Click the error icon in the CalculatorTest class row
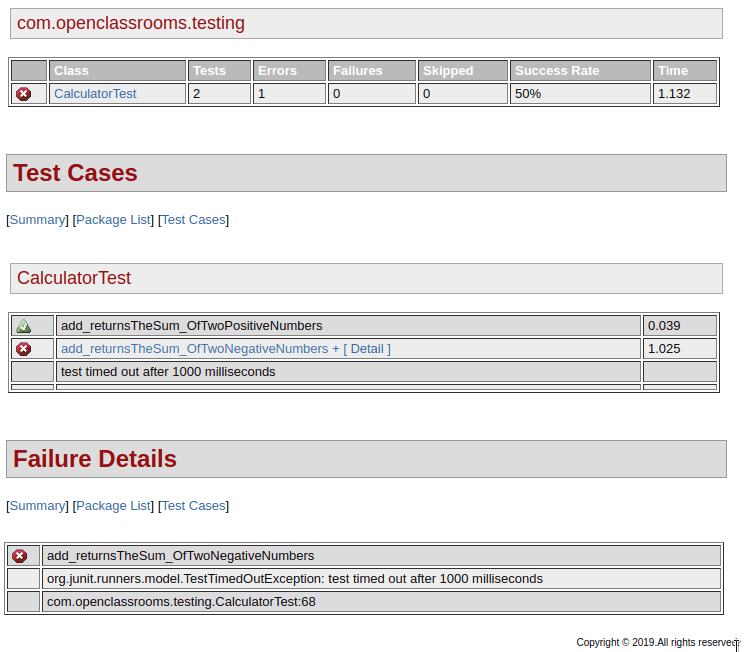Viewport: 744px width, 652px height. 24,94
